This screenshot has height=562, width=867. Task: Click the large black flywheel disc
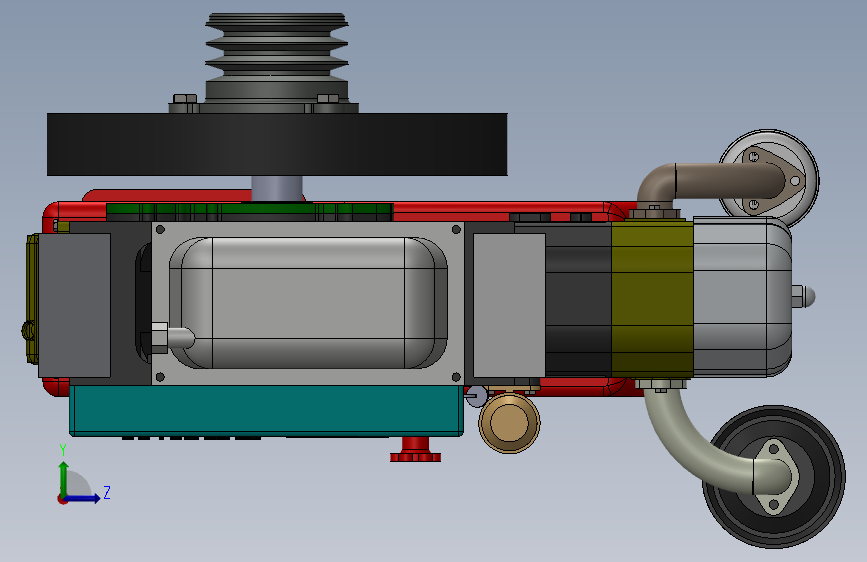tap(277, 144)
